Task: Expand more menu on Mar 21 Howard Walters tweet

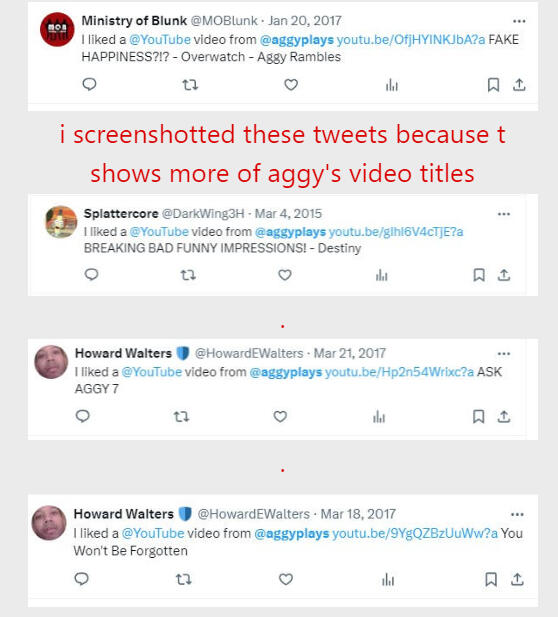Action: pos(504,354)
